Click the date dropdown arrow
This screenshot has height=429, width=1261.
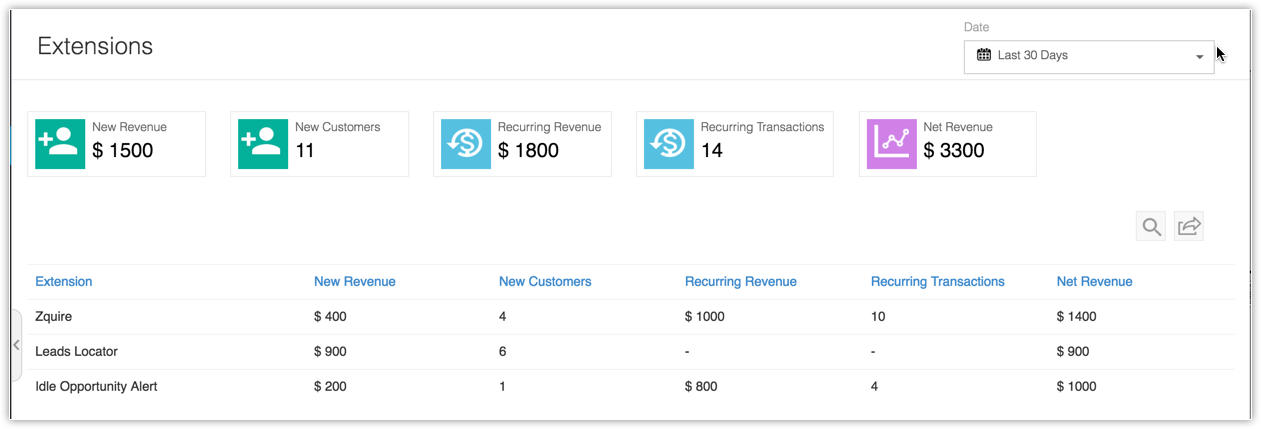pos(1200,57)
